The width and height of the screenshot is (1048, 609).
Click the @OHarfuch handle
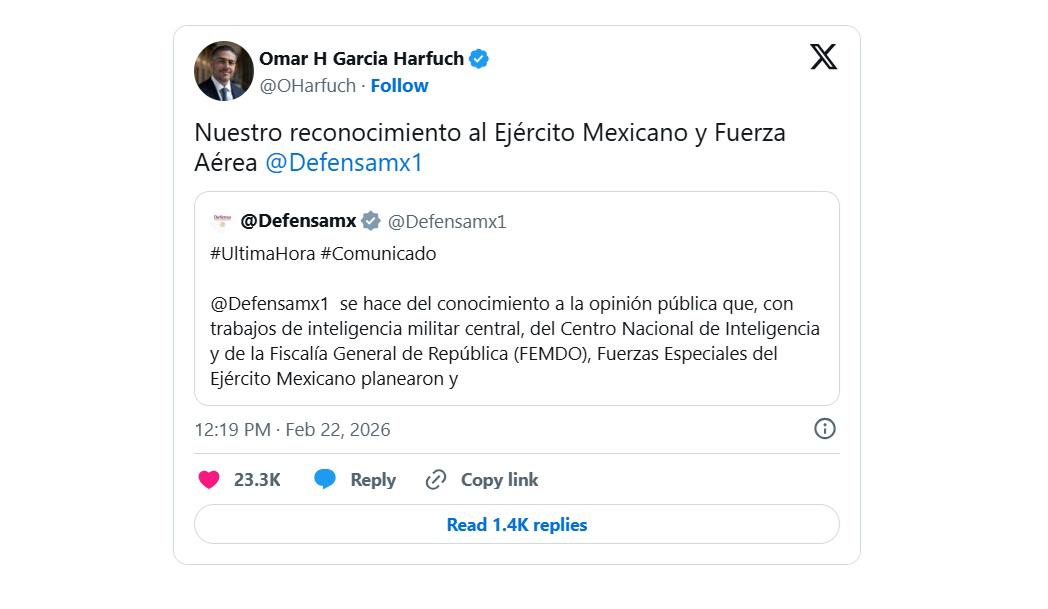307,86
